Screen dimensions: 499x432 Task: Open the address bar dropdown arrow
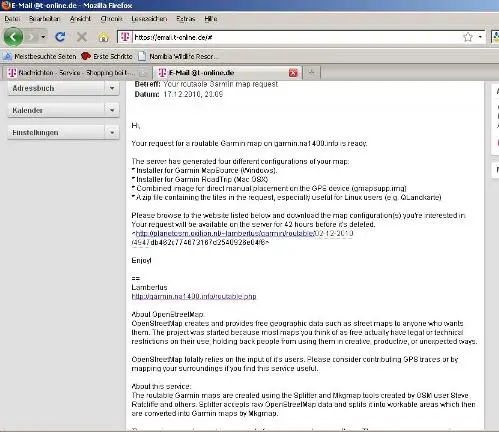point(480,37)
